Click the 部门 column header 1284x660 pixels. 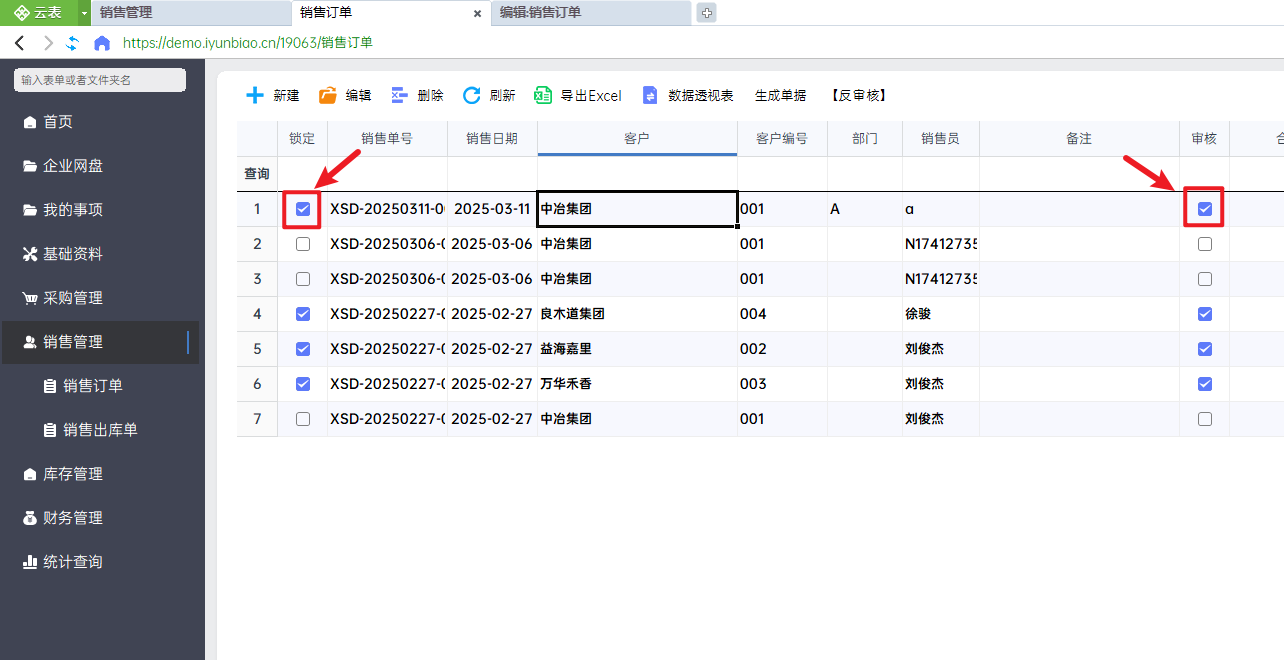tap(865, 139)
